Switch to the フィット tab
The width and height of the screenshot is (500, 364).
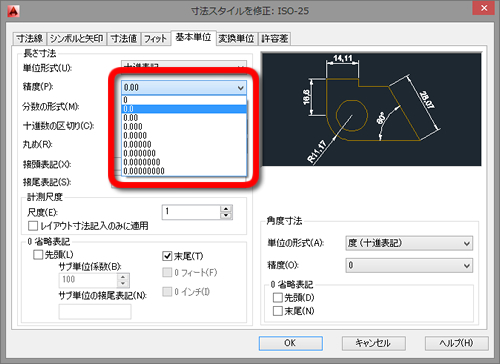coord(155,39)
